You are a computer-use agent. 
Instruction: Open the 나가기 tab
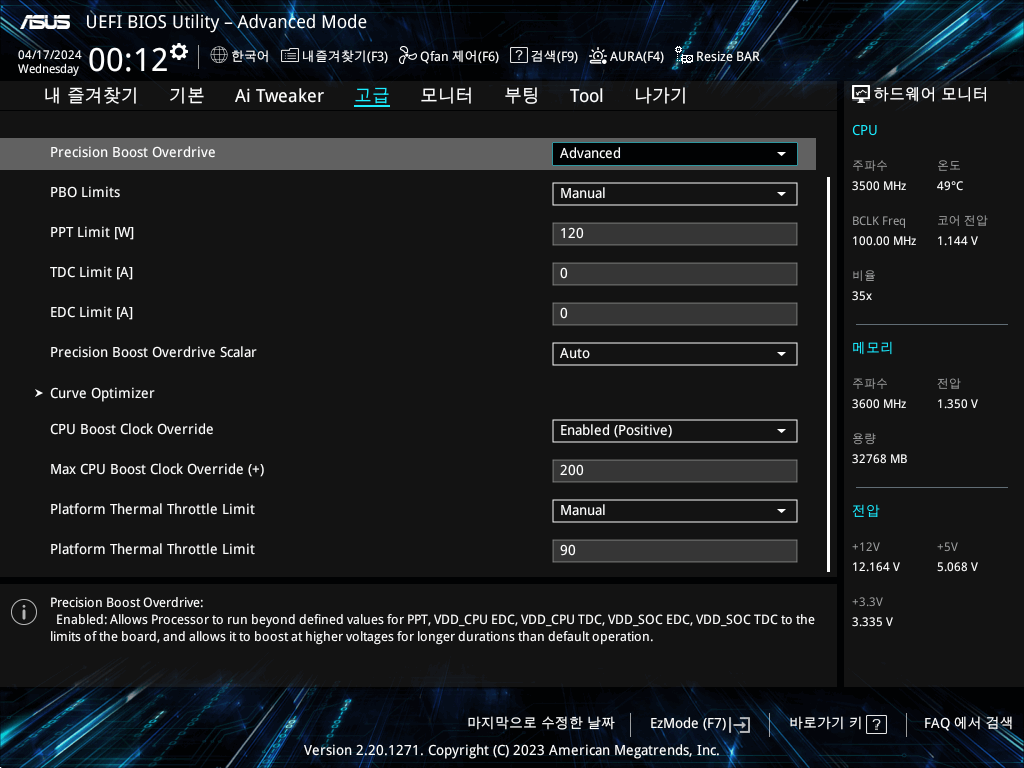click(x=660, y=96)
